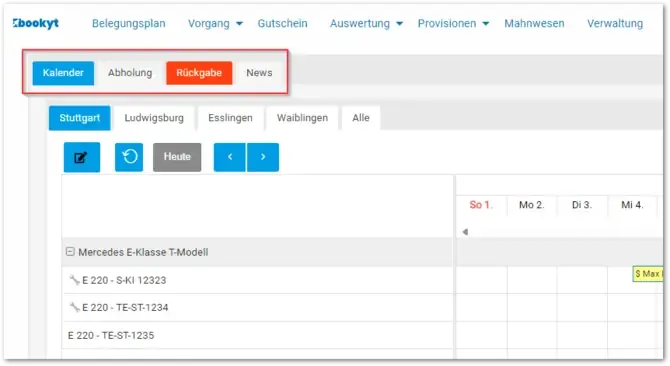
Task: Click the Heute button
Action: (x=177, y=157)
